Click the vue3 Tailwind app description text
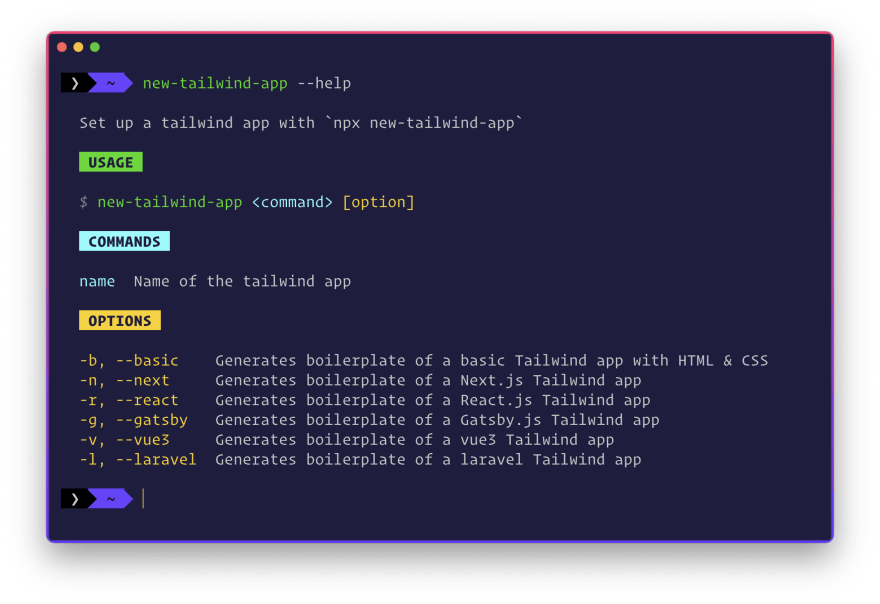 coord(537,440)
